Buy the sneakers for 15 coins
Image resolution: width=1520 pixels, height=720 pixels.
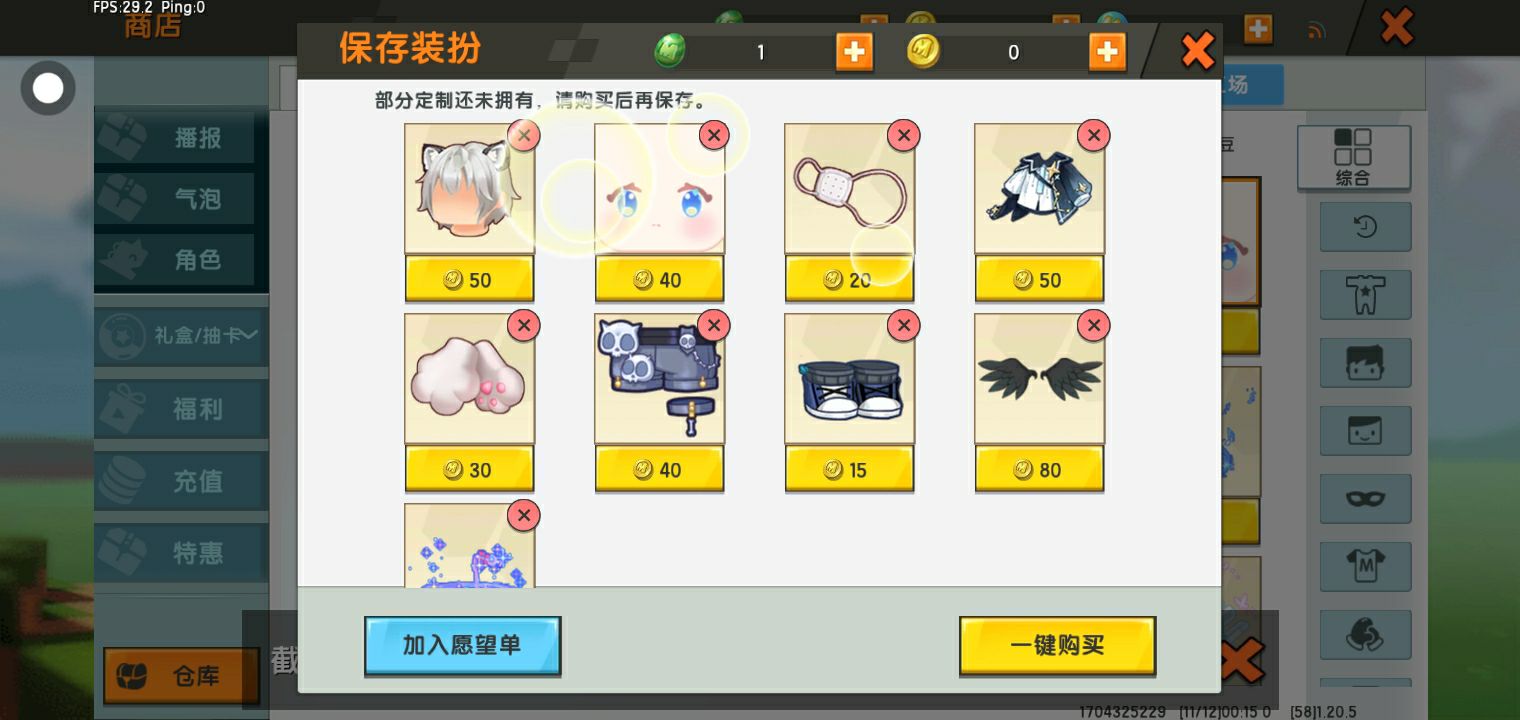pos(849,469)
